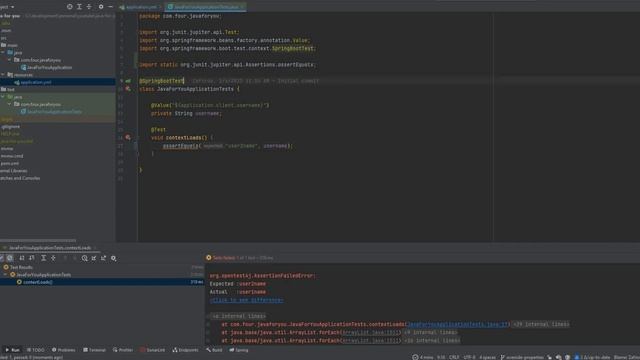Sort tests by duration icon
Screen dimensions: 640x360
click(32, 258)
